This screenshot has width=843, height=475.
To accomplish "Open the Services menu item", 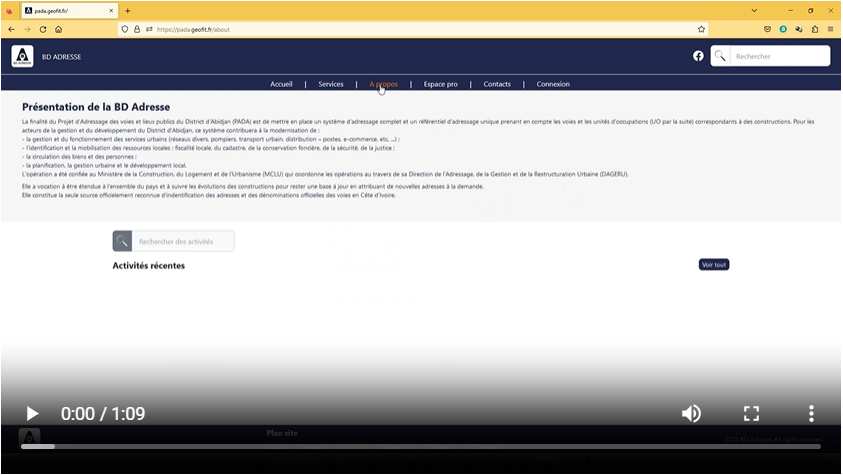I will (330, 84).
